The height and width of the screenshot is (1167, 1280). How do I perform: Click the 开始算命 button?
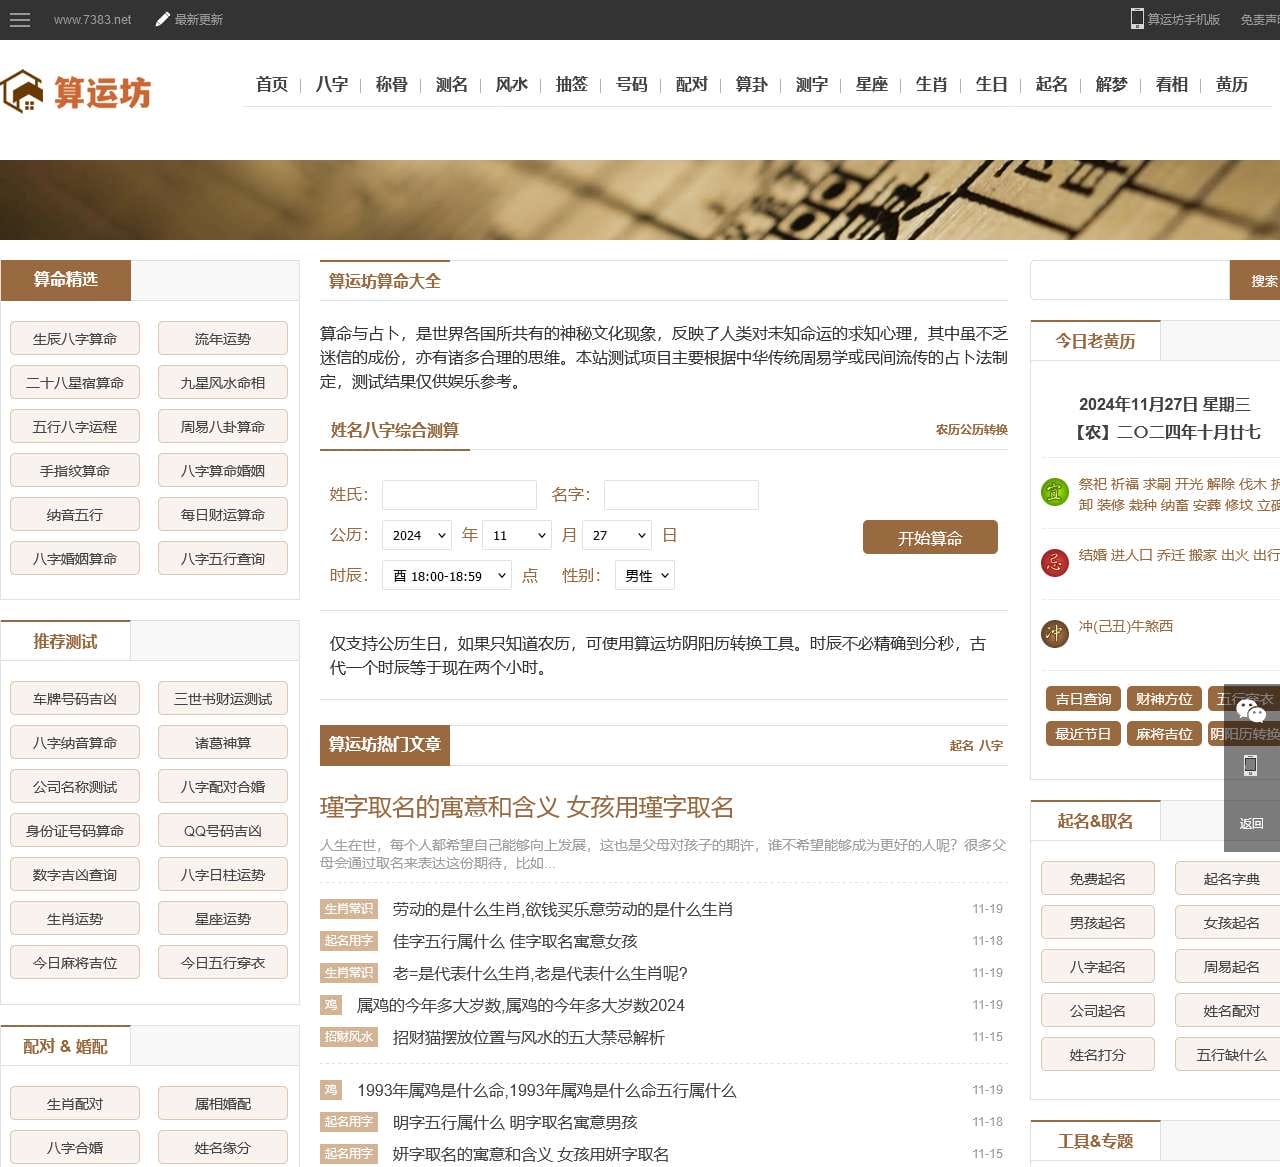tap(930, 537)
